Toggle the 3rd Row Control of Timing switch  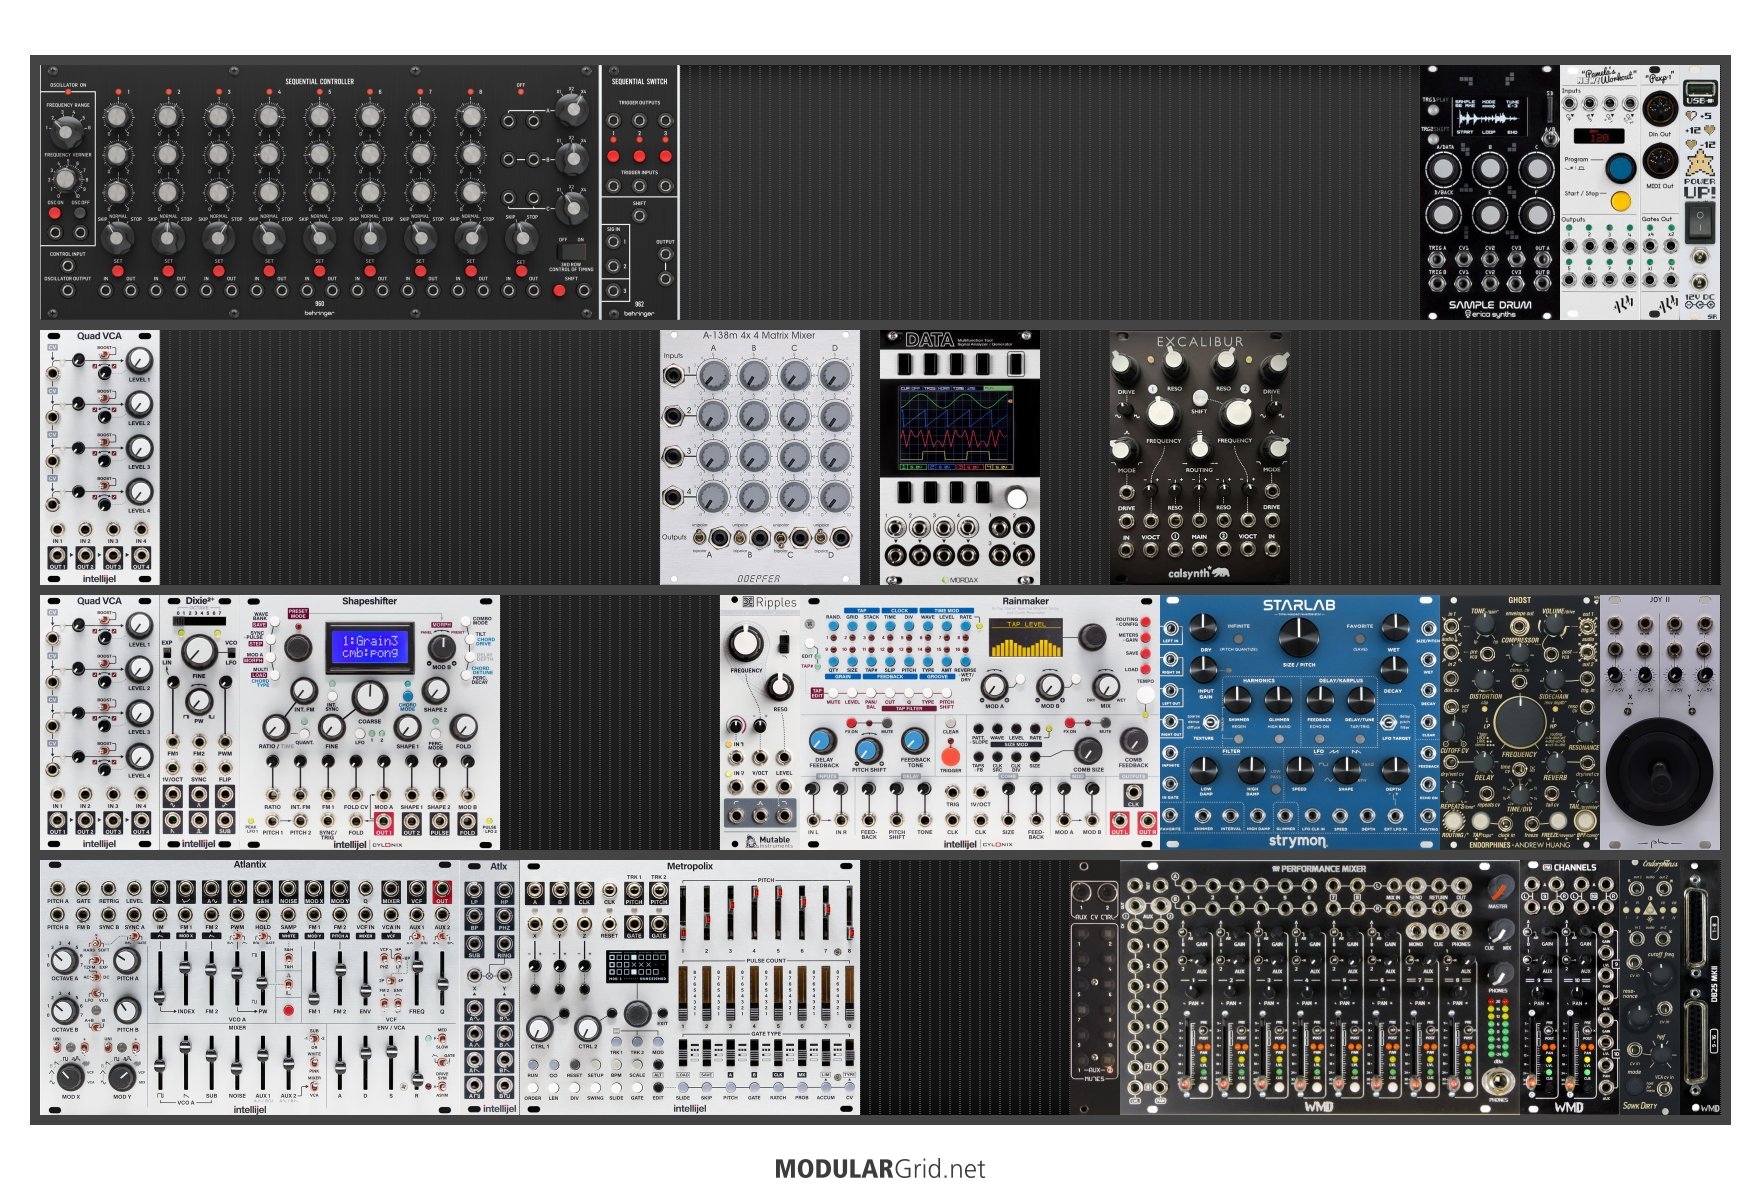coord(571,252)
